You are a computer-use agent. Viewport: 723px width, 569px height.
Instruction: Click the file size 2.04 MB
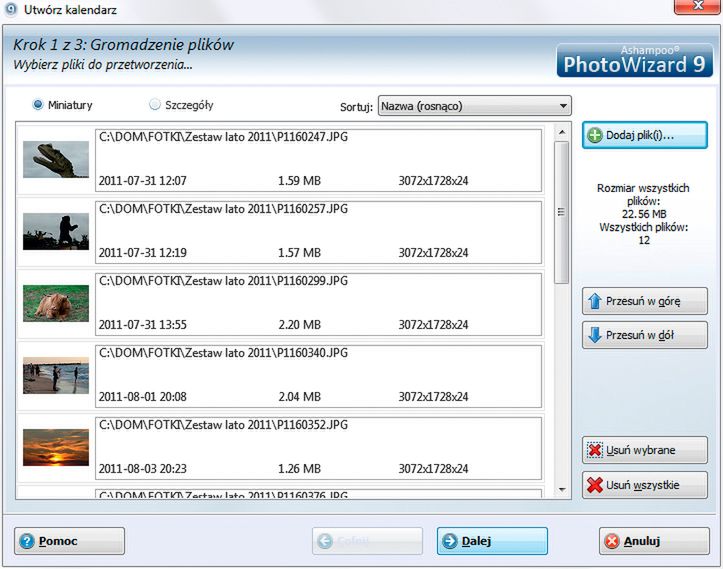click(299, 397)
